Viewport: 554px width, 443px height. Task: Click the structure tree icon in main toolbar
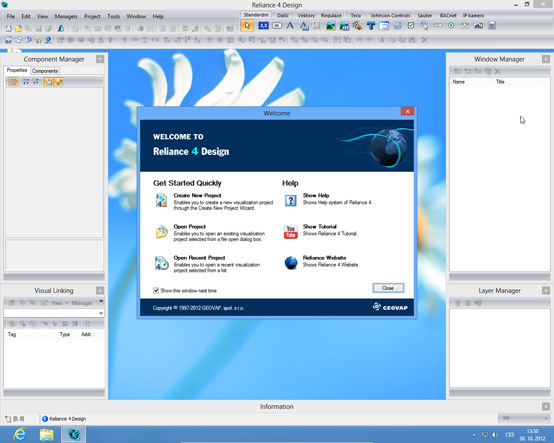tap(61, 28)
